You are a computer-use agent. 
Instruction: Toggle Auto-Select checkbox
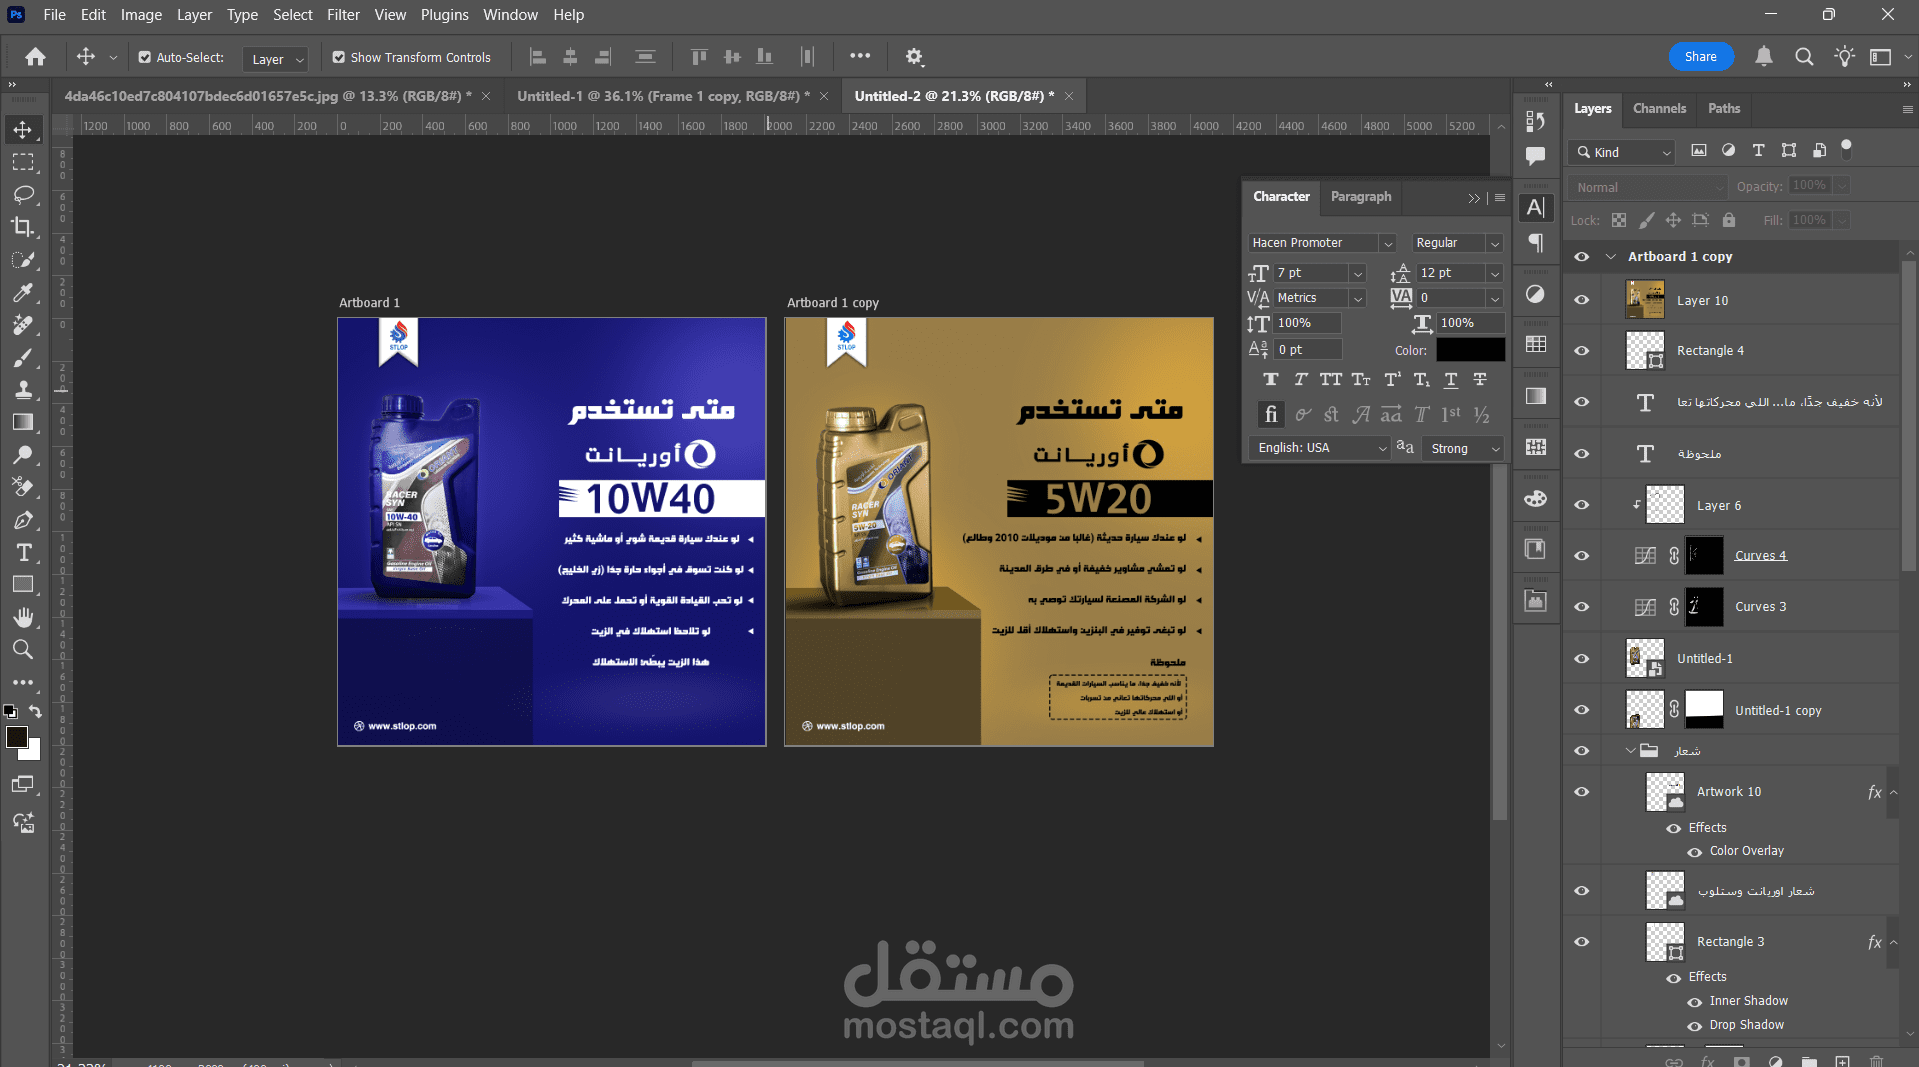point(145,58)
